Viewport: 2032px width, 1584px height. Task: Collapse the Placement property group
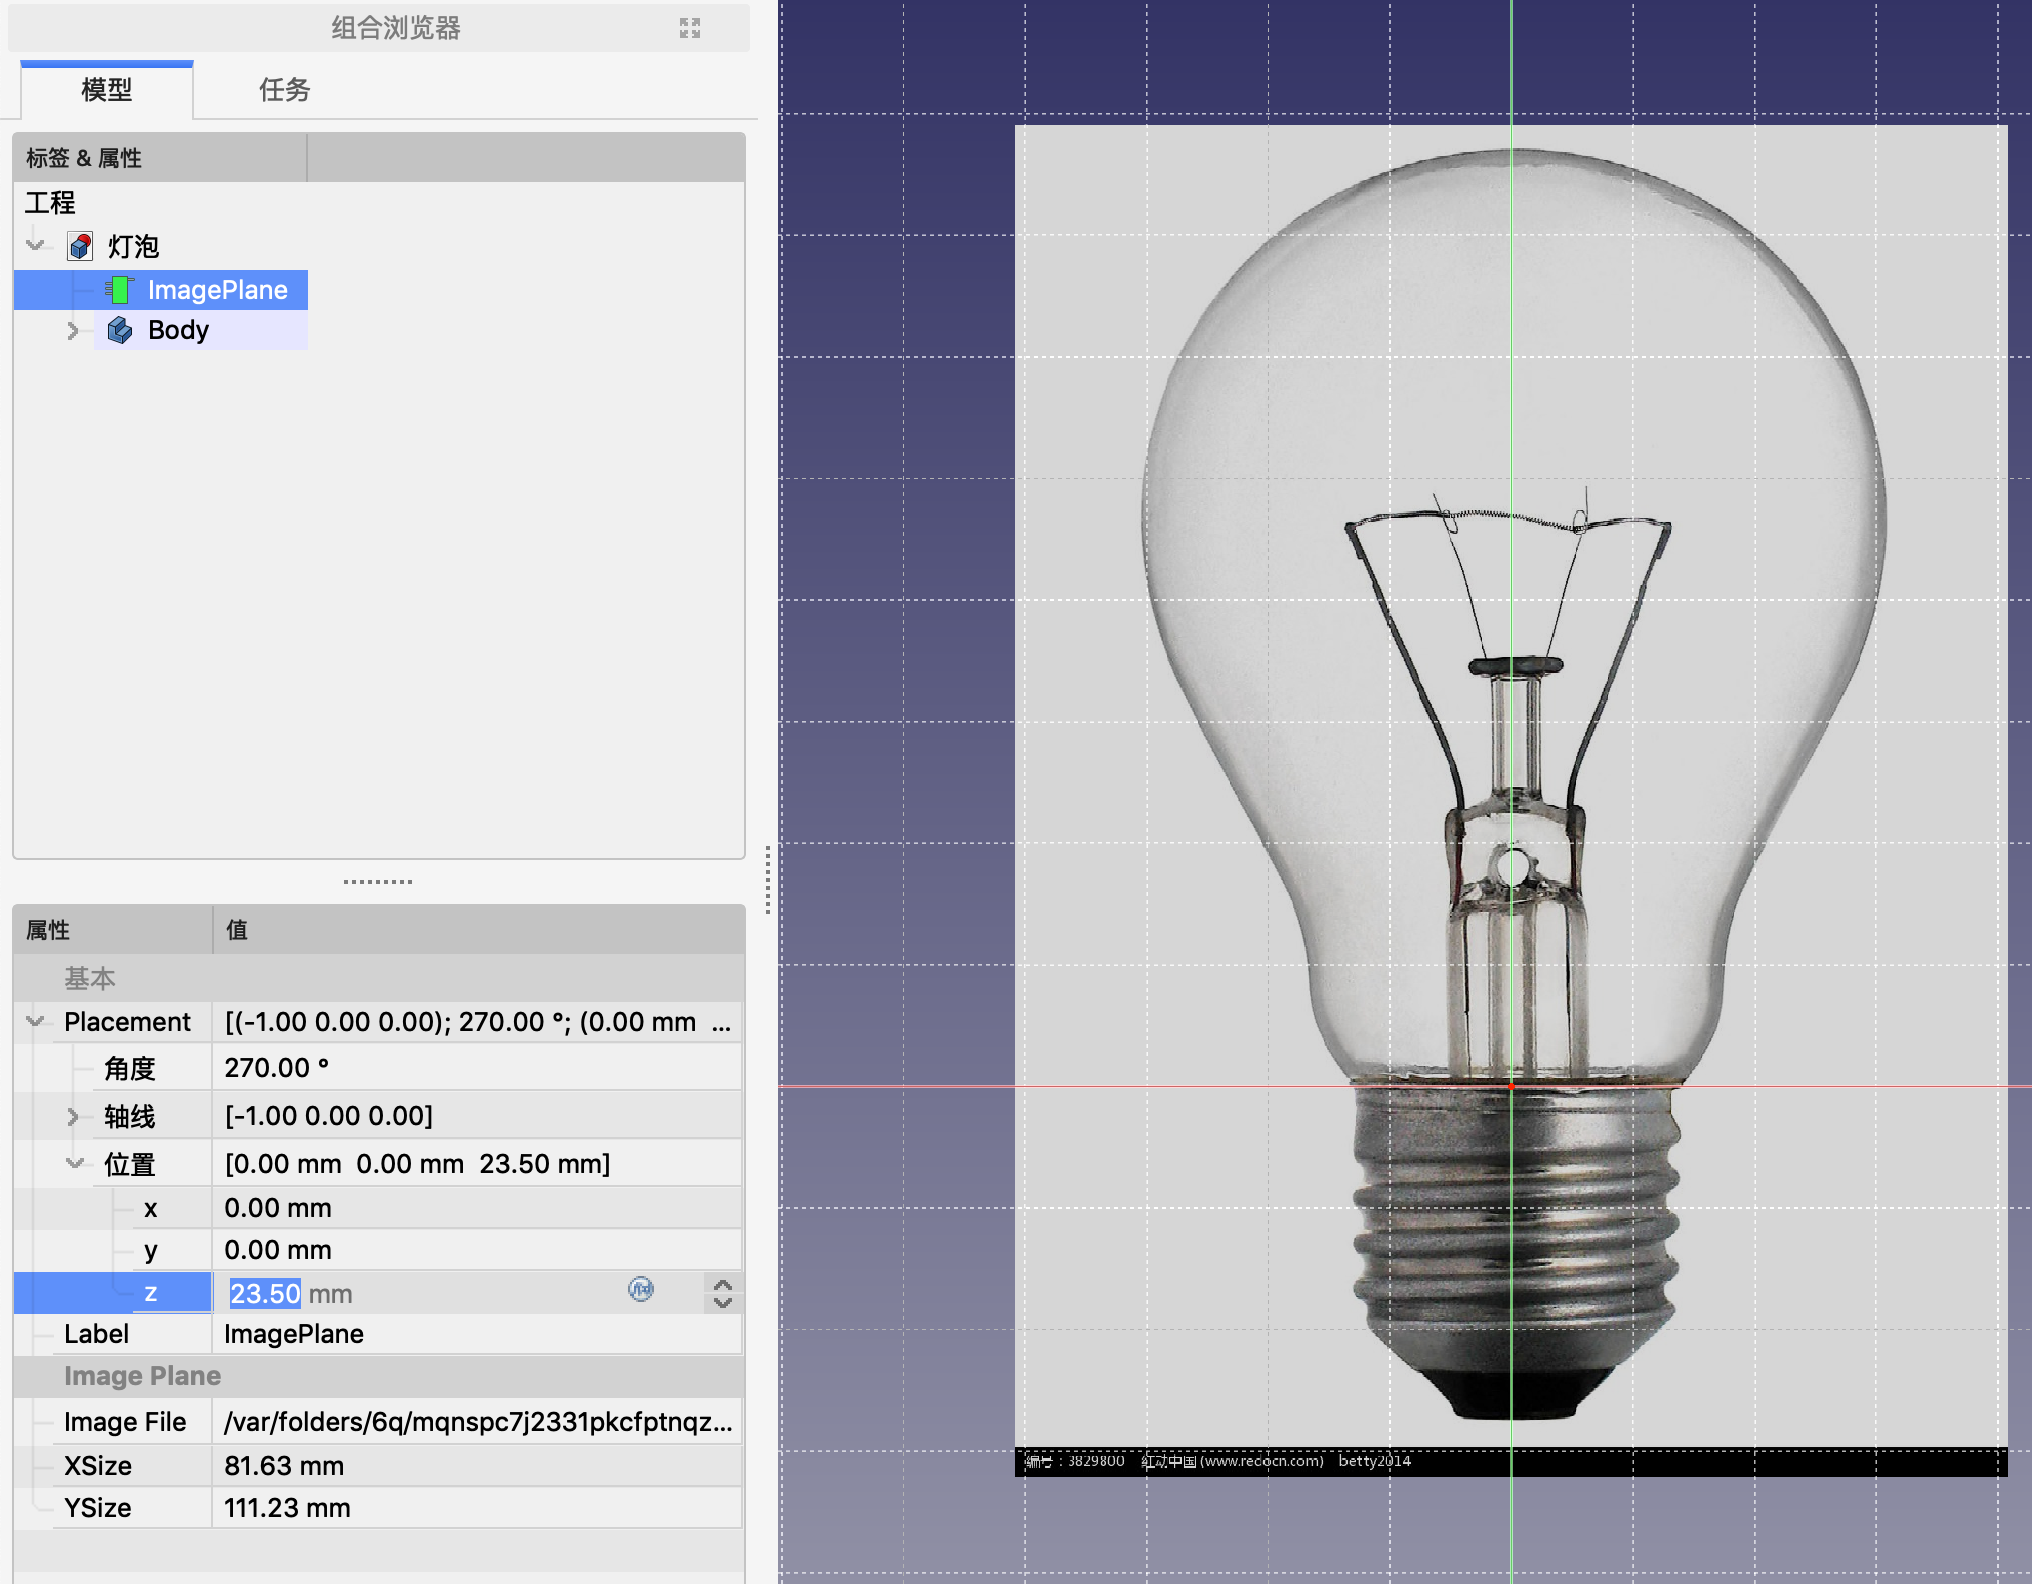(36, 1021)
